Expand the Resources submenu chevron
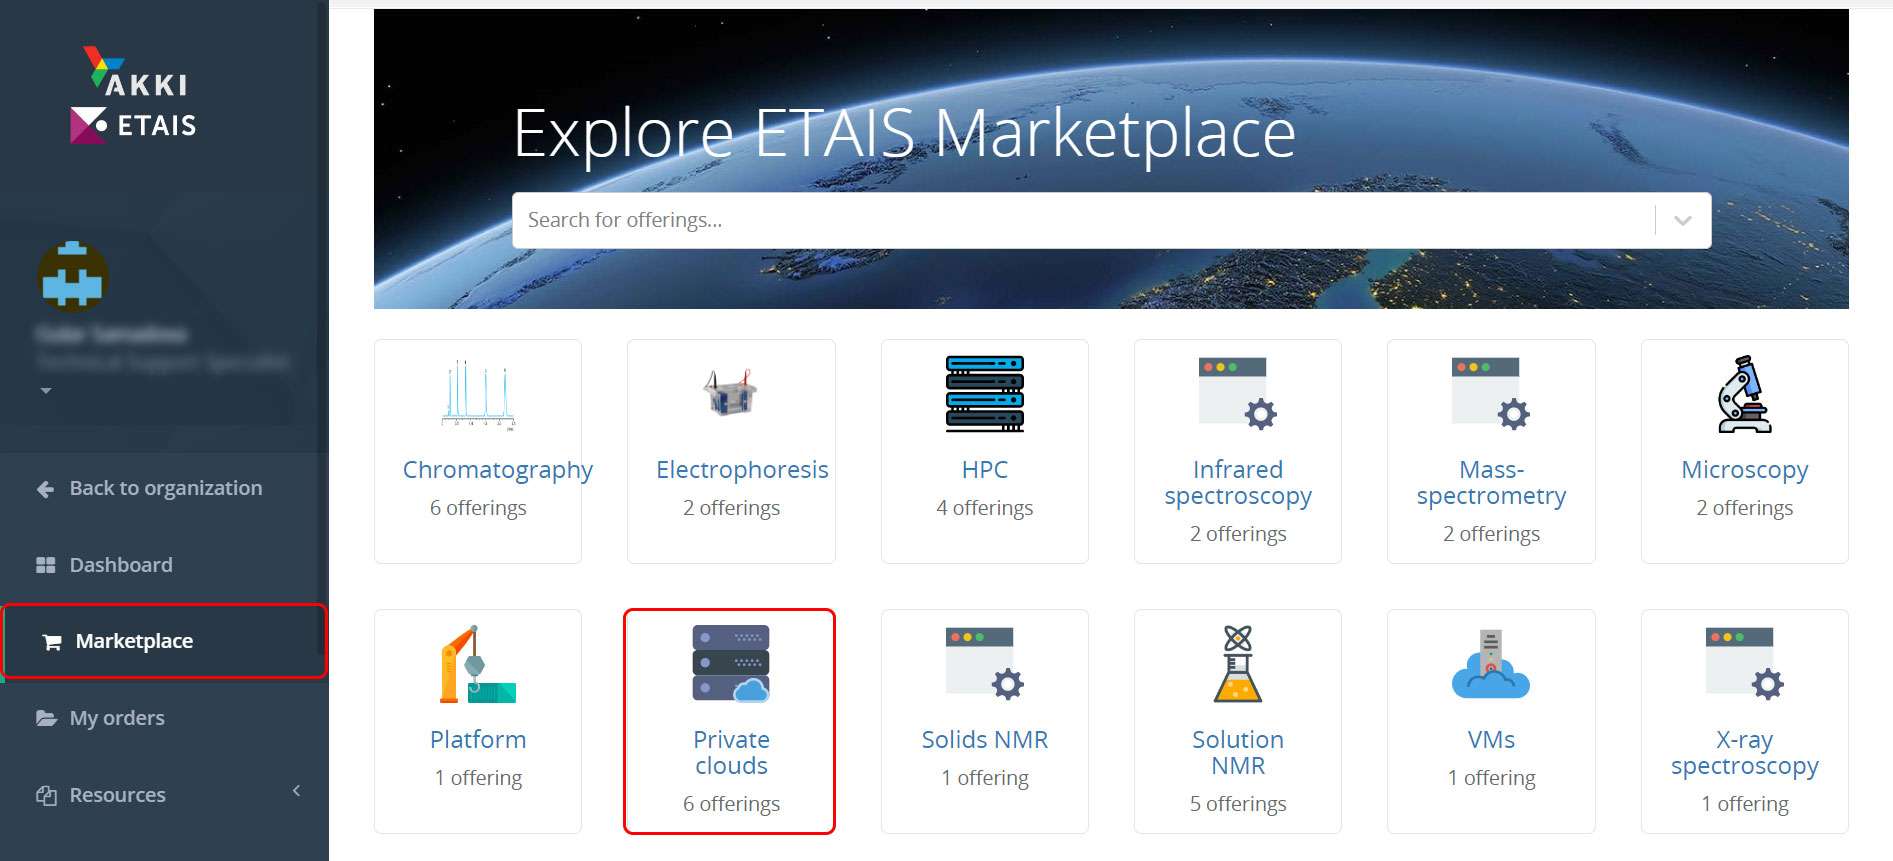The height and width of the screenshot is (861, 1893). tap(296, 791)
